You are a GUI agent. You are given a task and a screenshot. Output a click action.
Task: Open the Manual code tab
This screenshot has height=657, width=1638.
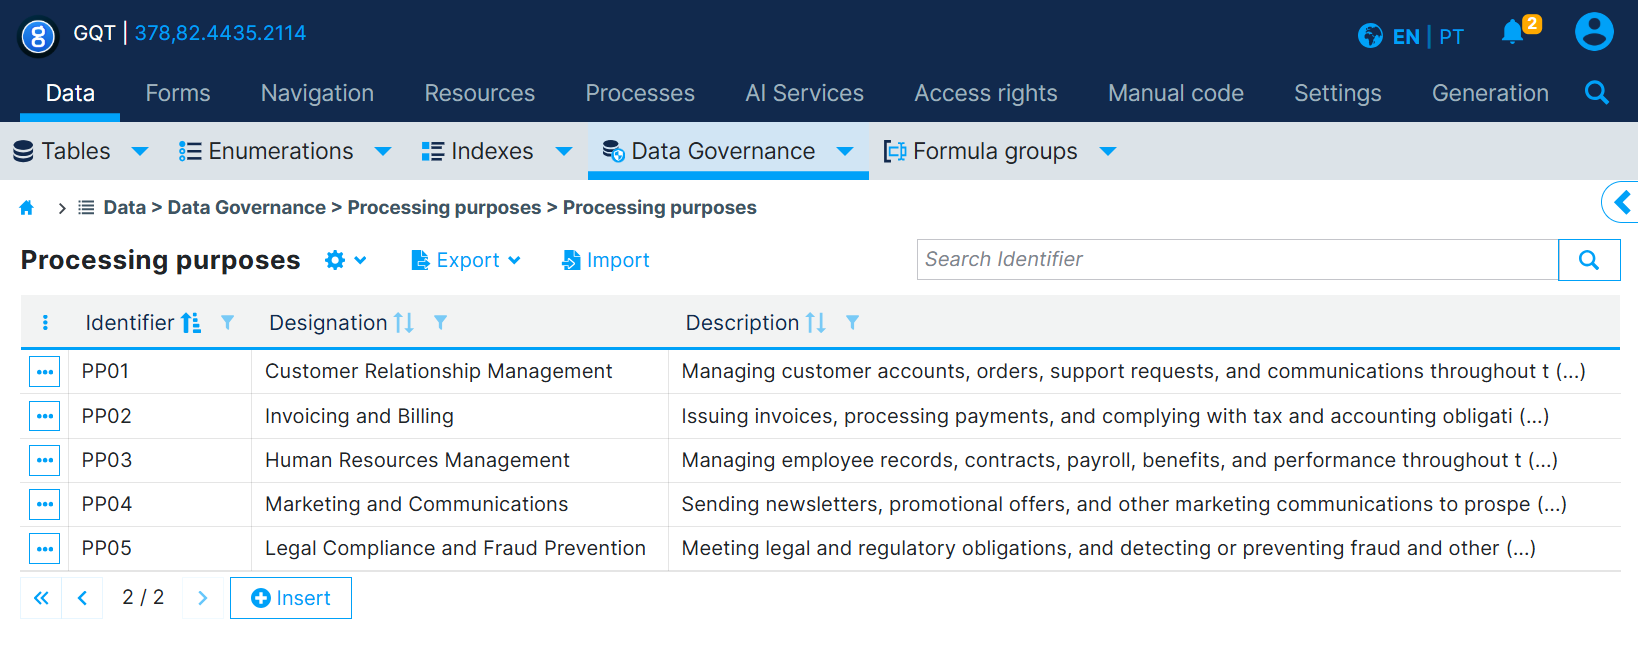[x=1176, y=93]
